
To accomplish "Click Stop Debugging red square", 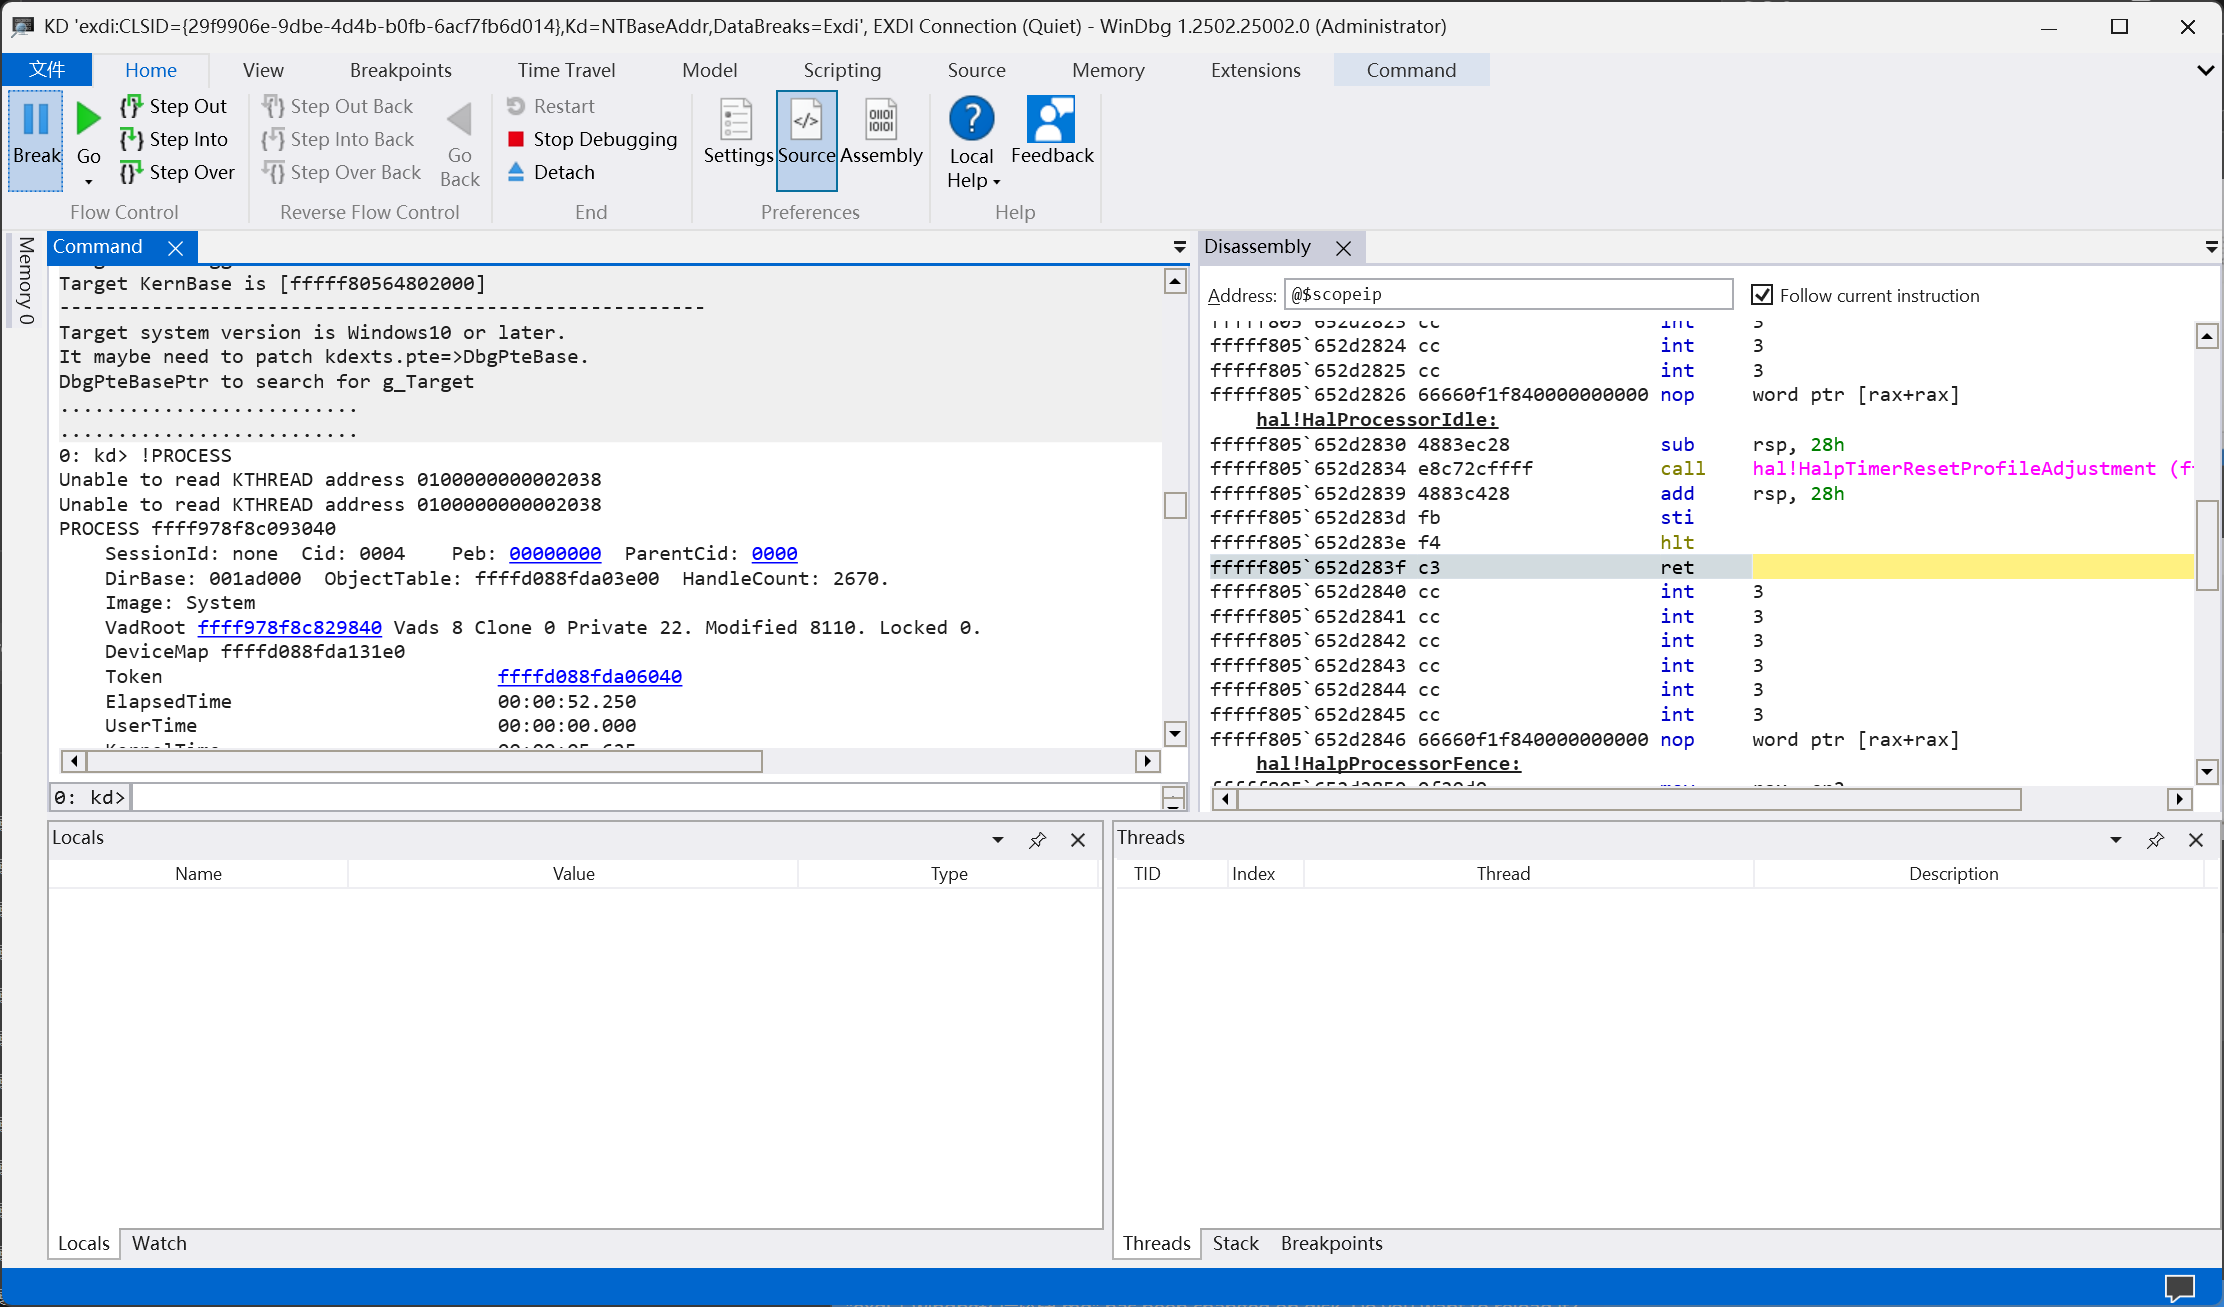I will [516, 139].
